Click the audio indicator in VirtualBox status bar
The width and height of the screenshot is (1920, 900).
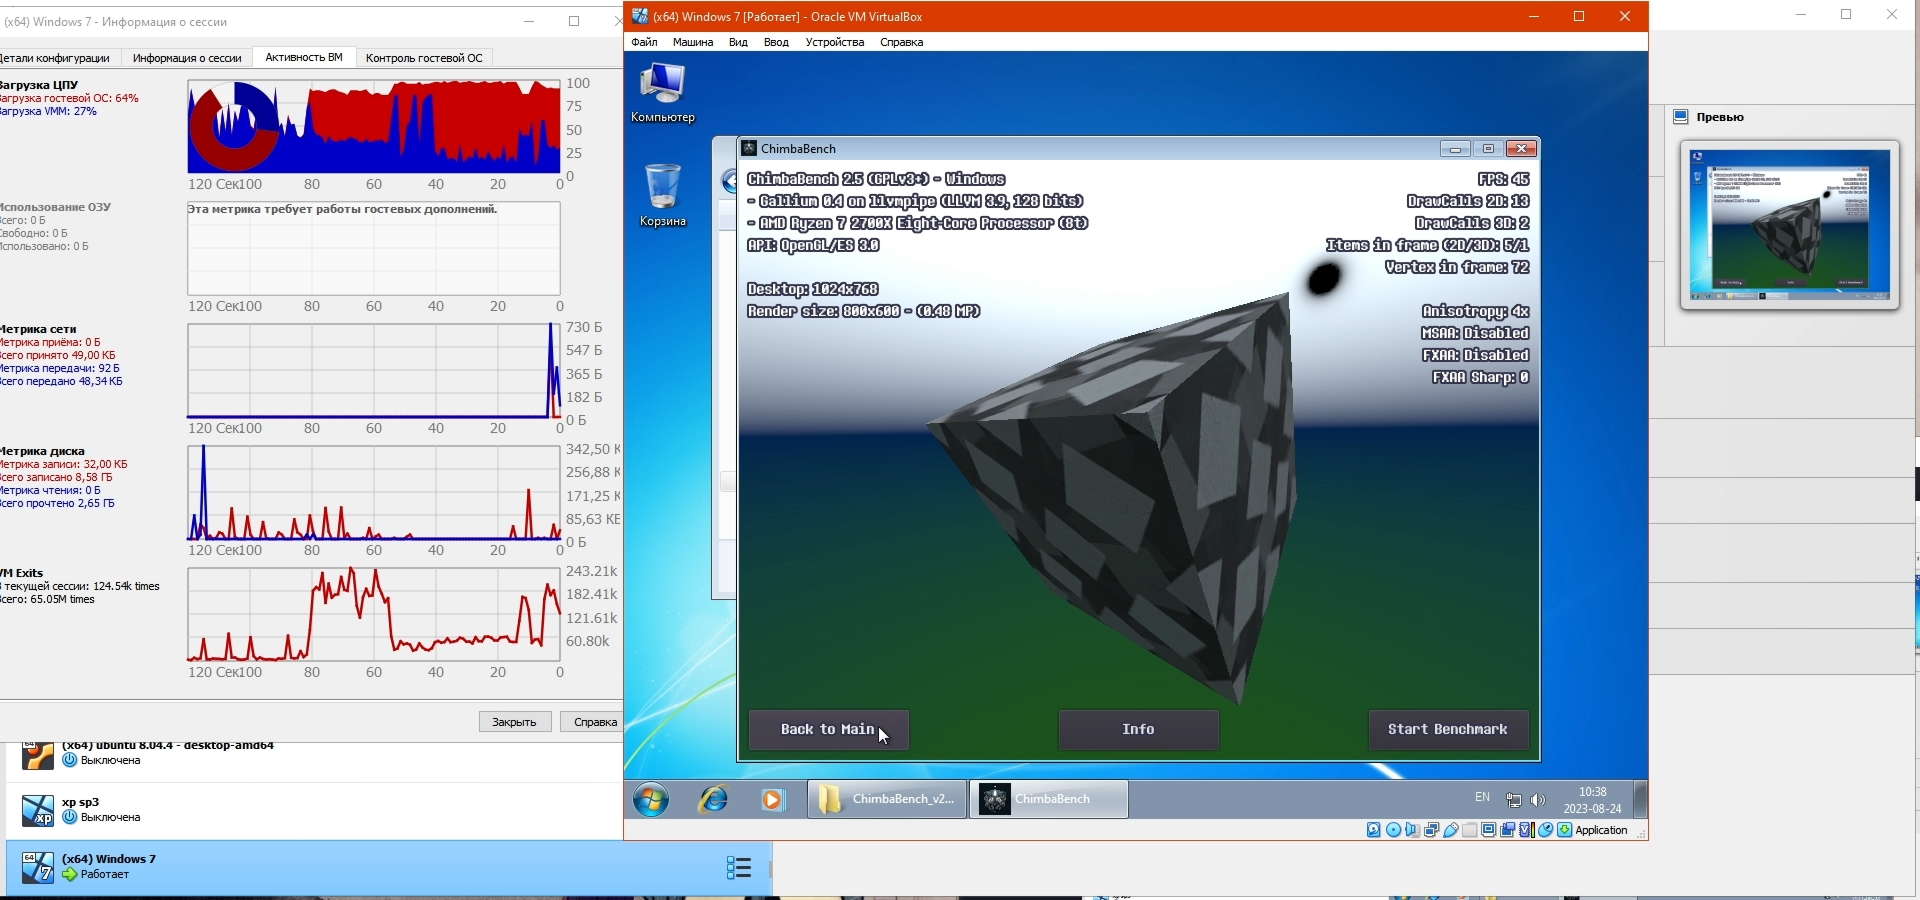[x=1412, y=830]
